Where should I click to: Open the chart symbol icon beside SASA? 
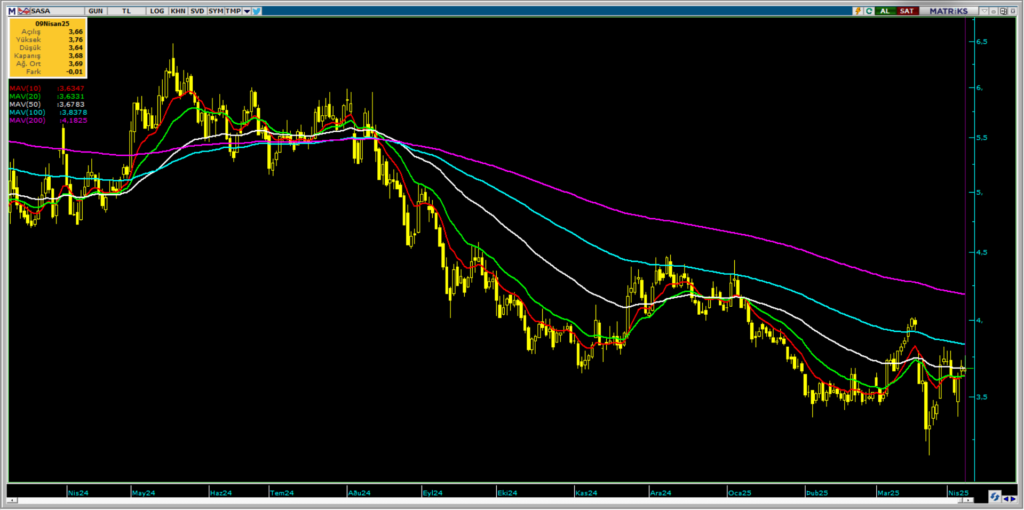pyautogui.click(x=23, y=10)
